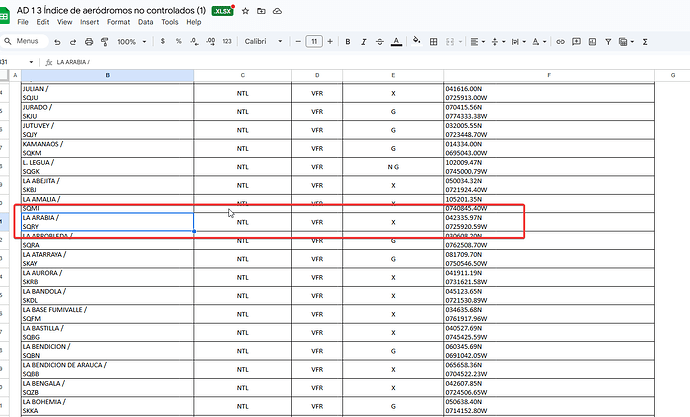Insert a link

click(560, 42)
